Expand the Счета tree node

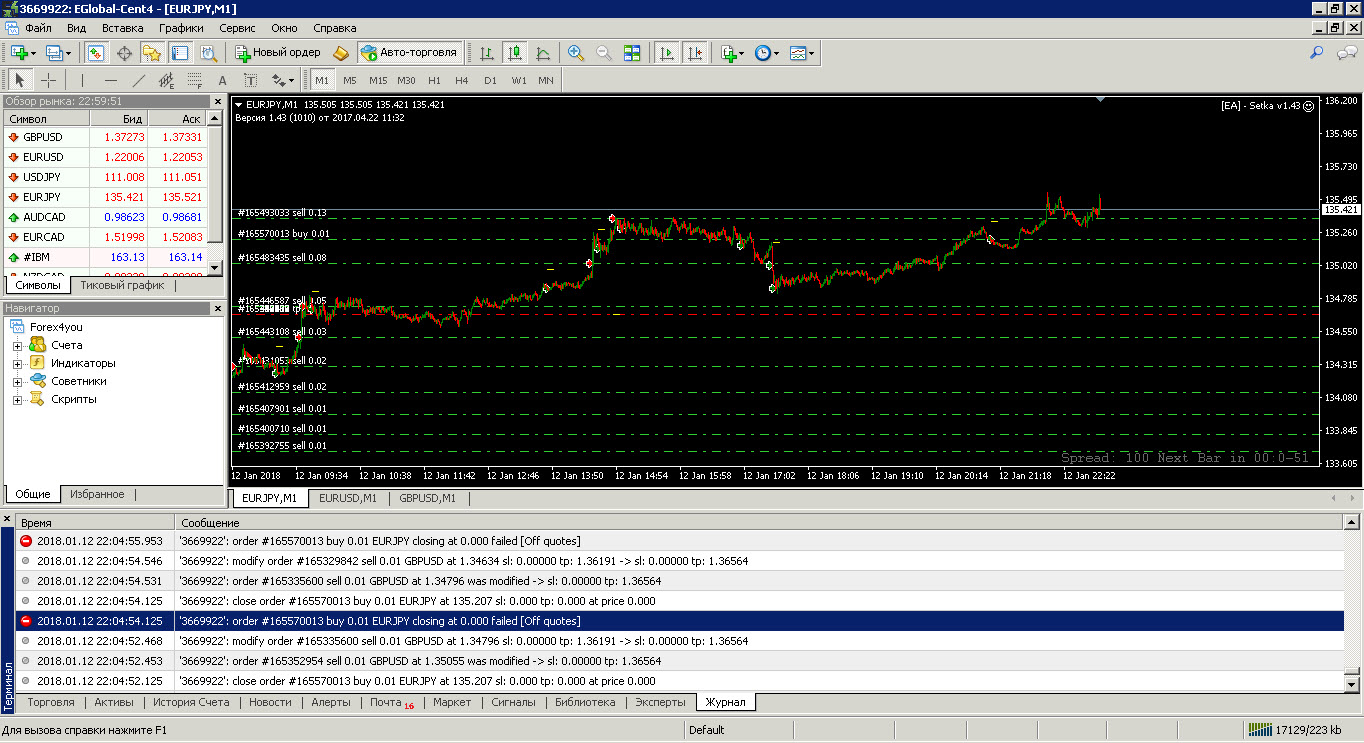click(x=17, y=346)
